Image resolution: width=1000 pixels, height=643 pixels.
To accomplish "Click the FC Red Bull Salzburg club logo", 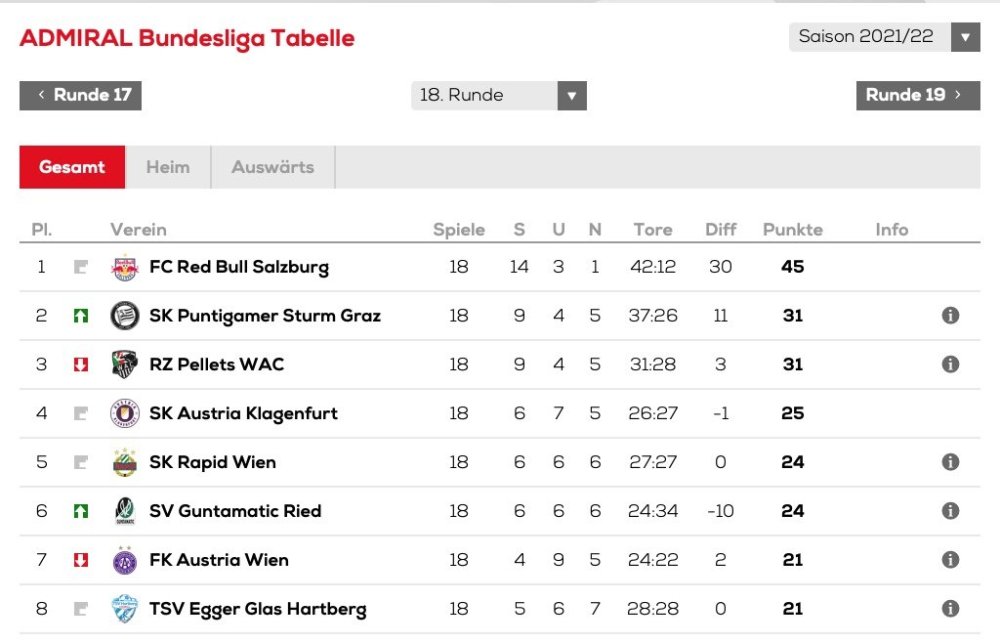I will tap(124, 267).
